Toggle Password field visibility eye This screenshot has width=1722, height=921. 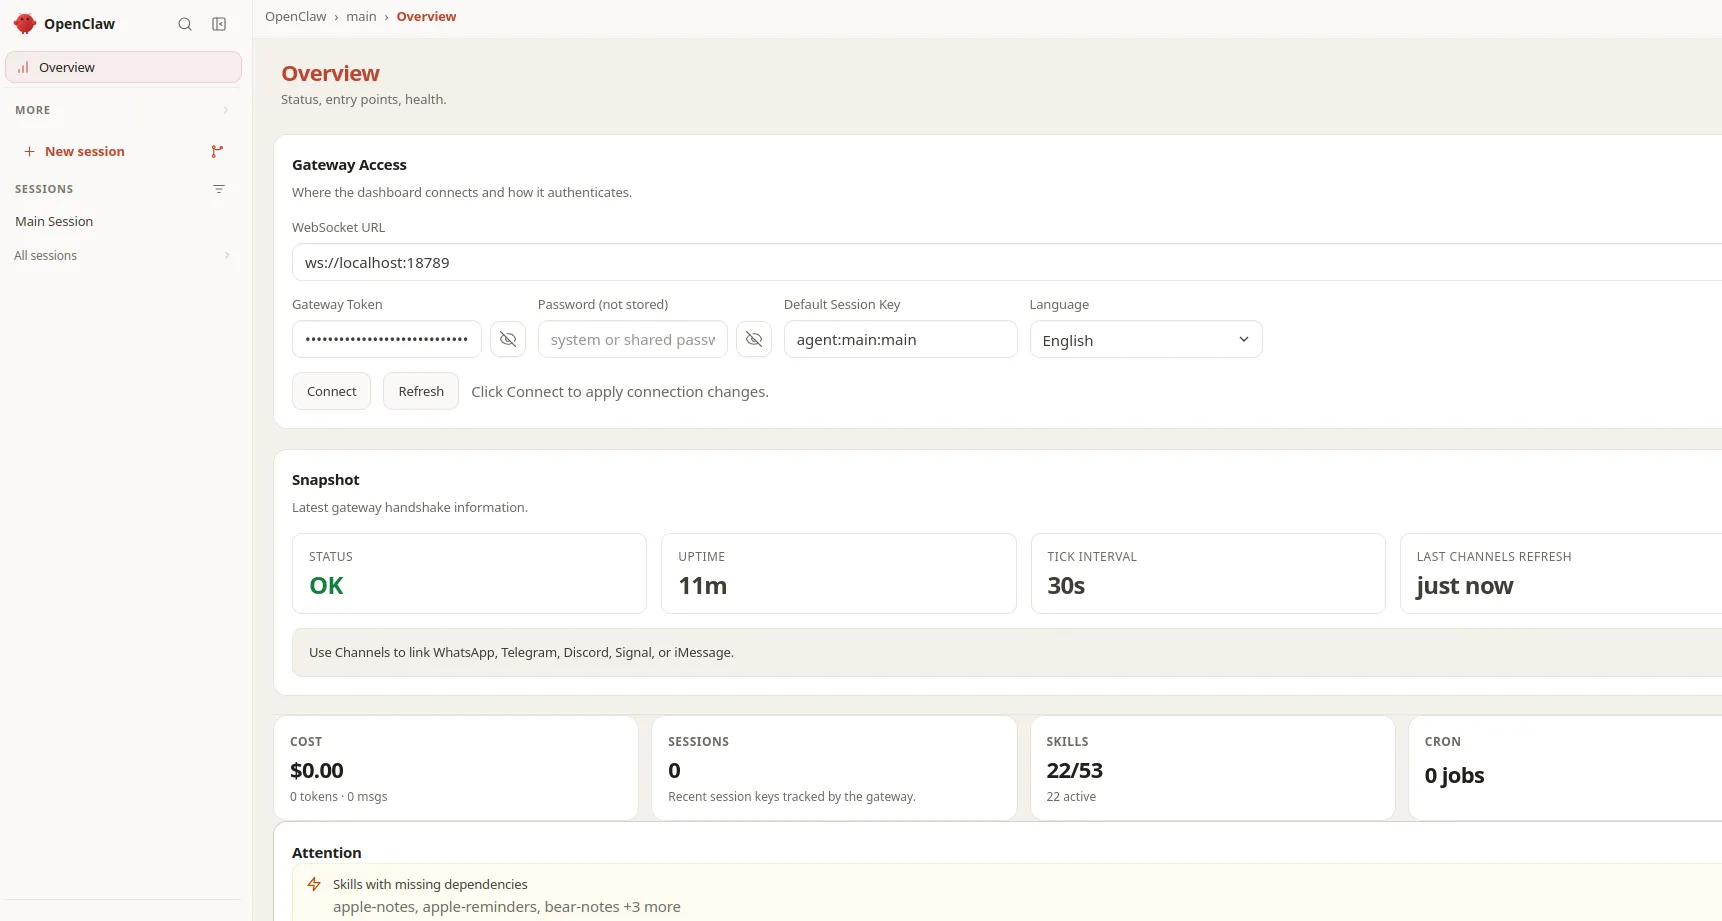[x=754, y=339]
